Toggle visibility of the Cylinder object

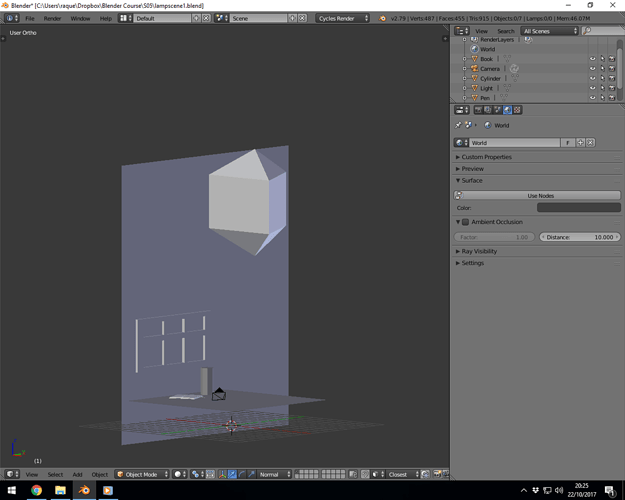593,79
